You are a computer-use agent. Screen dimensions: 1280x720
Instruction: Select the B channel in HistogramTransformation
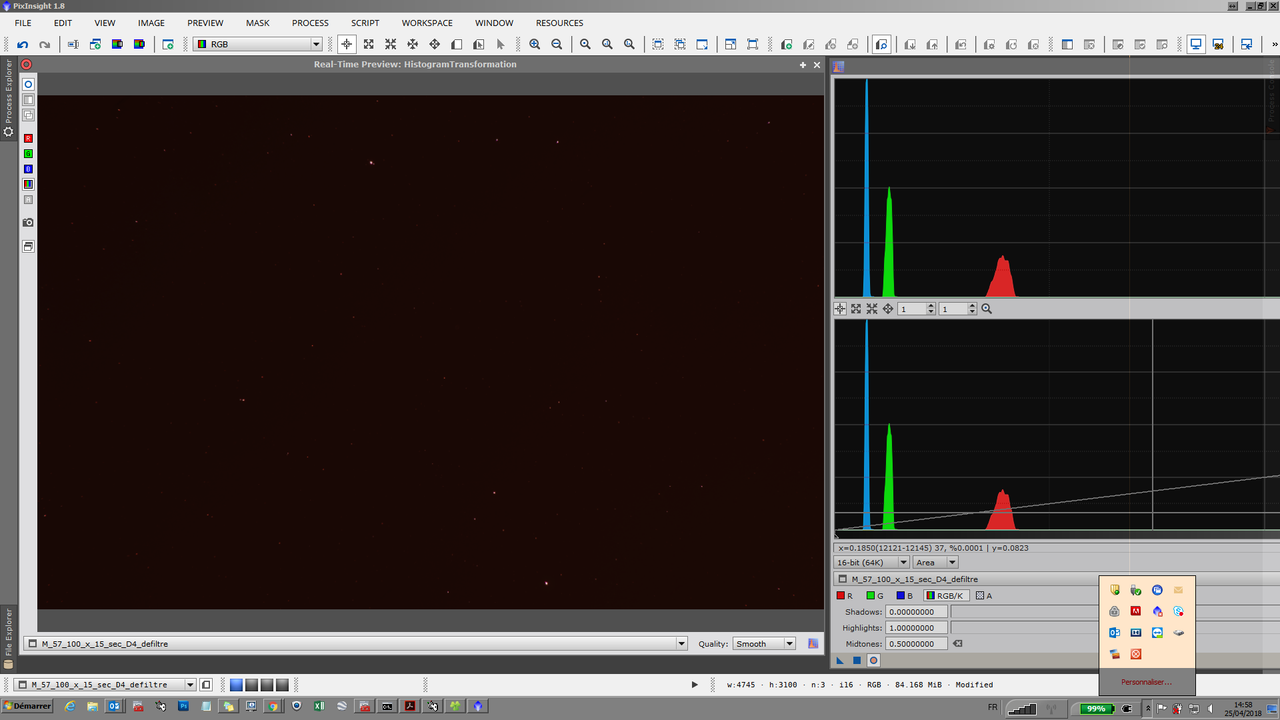[x=904, y=596]
